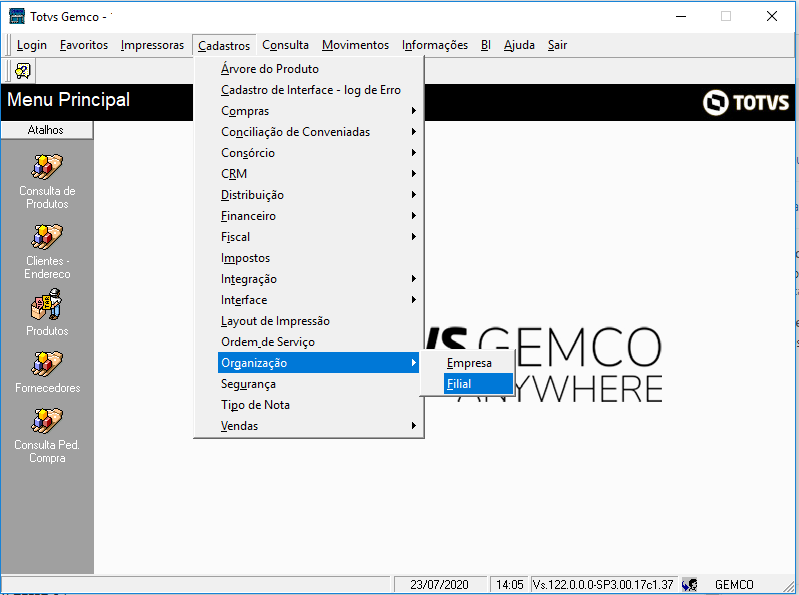Select Layout de Impressão entry

(x=318, y=321)
